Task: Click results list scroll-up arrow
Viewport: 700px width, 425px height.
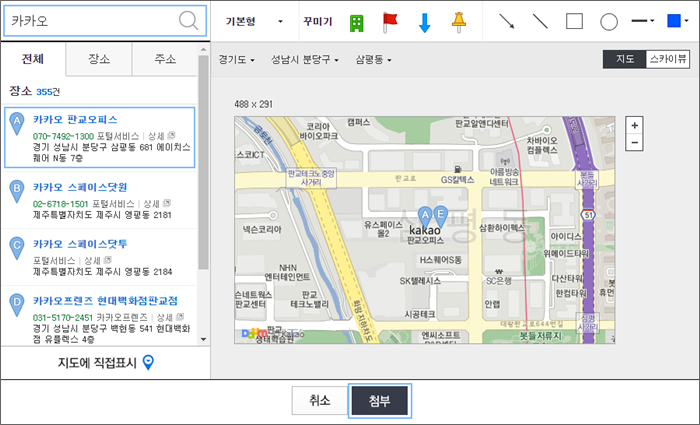Action: (x=204, y=49)
